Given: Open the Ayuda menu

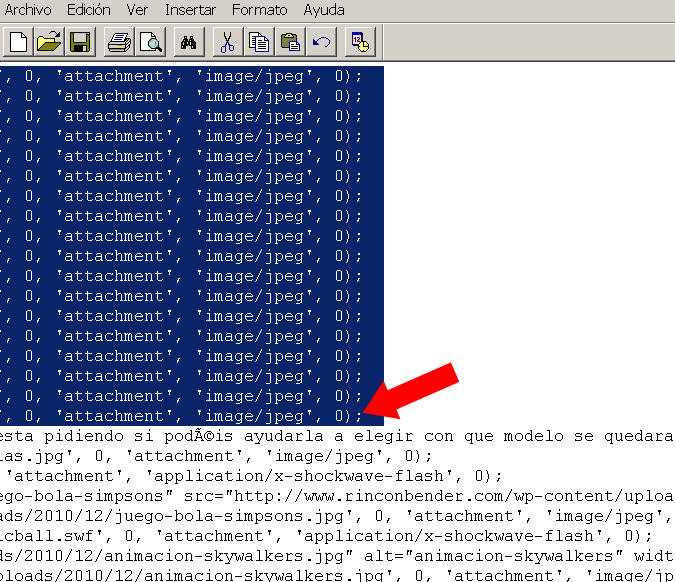Looking at the screenshot, I should tap(323, 10).
